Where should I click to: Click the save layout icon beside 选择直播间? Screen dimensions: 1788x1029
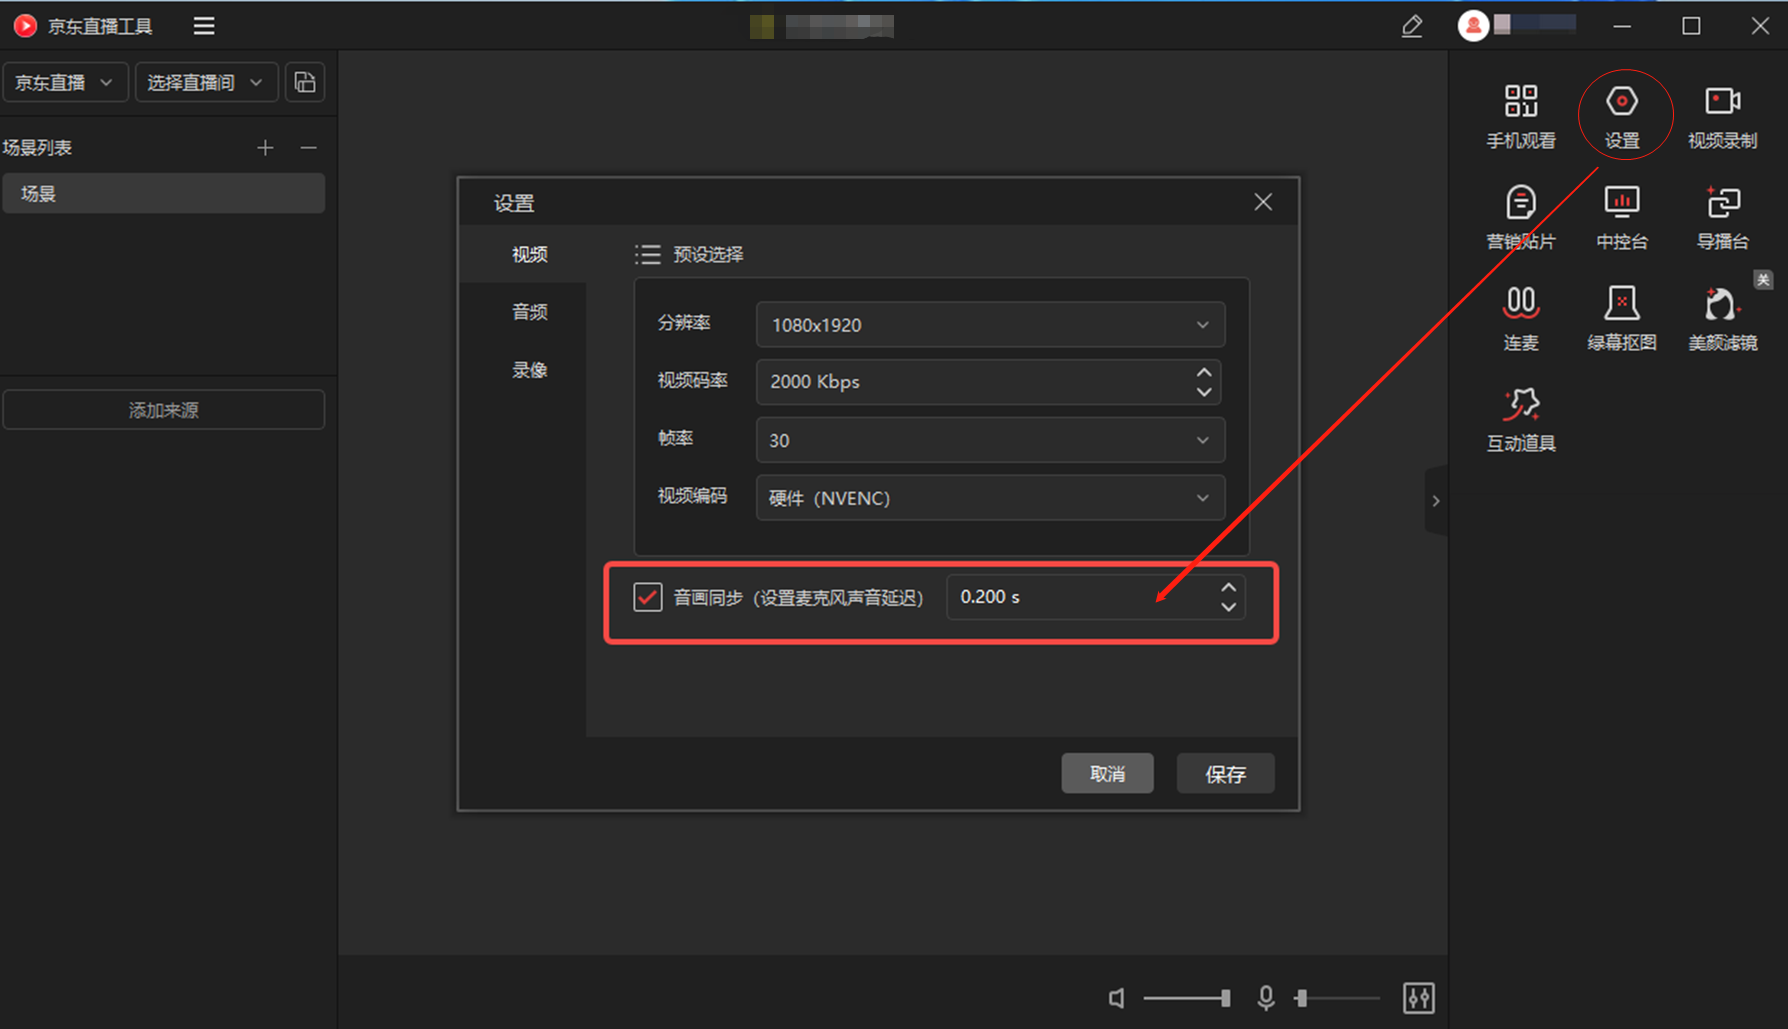305,82
